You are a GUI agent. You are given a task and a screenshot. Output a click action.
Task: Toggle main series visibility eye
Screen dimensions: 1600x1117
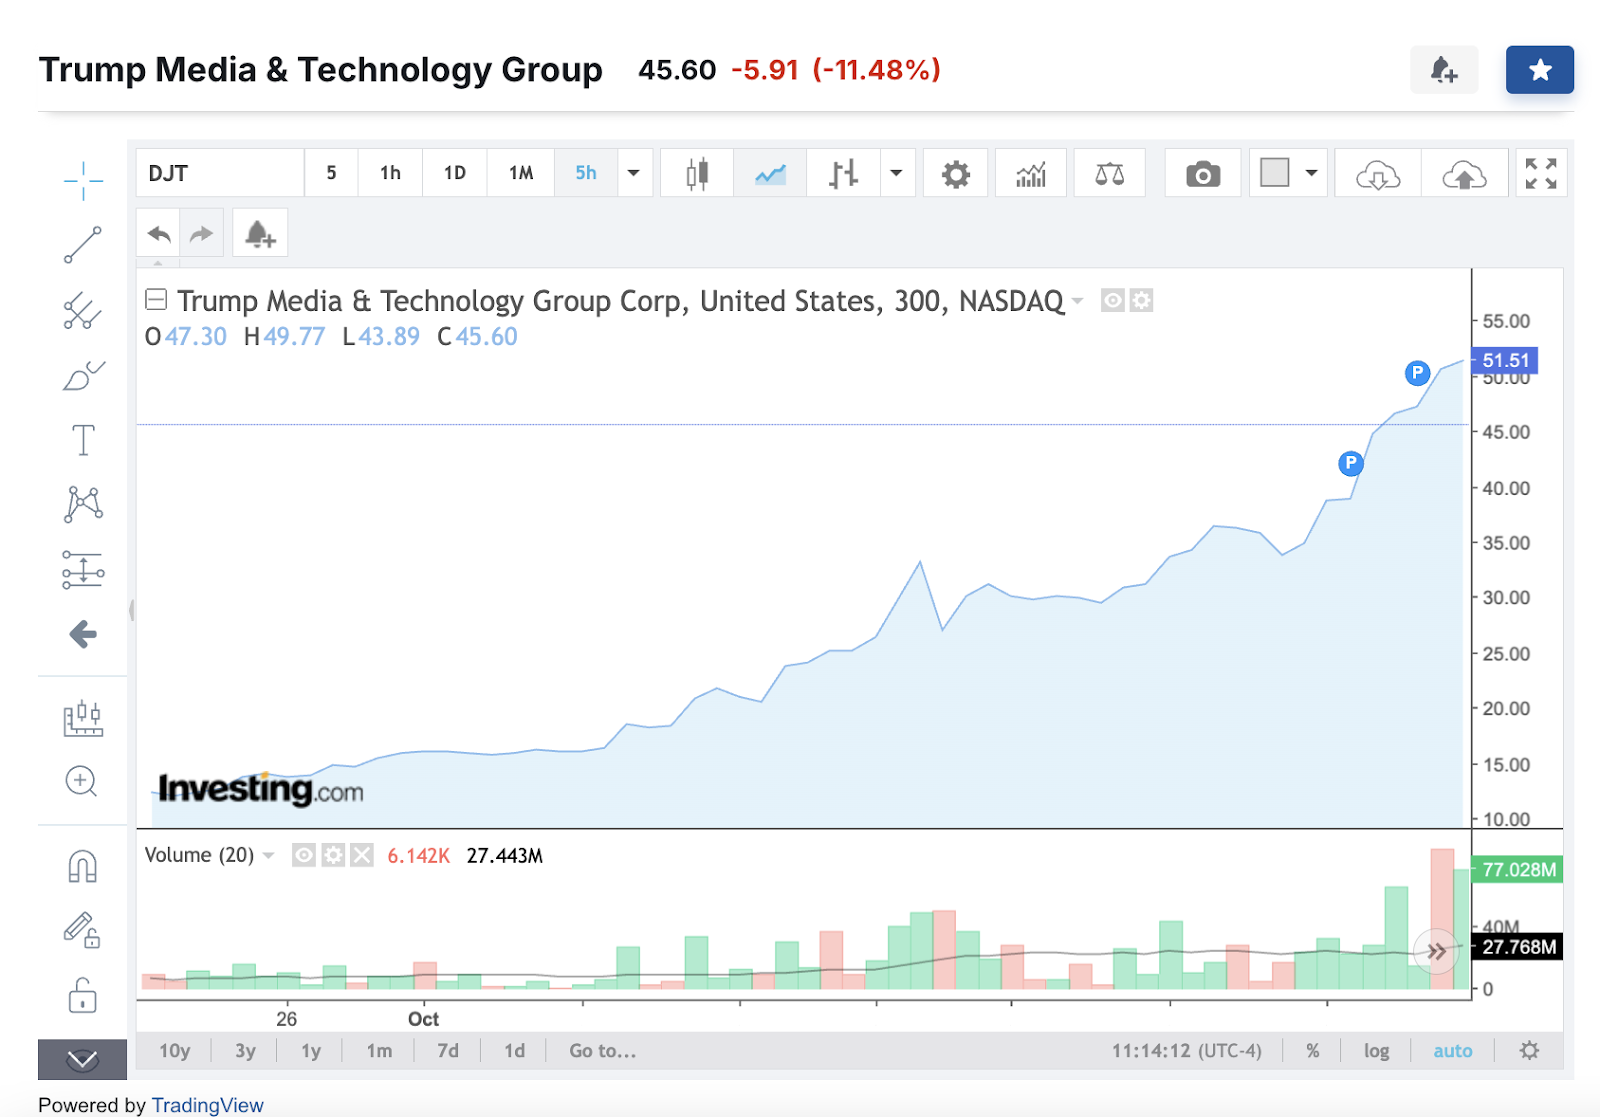click(1112, 300)
